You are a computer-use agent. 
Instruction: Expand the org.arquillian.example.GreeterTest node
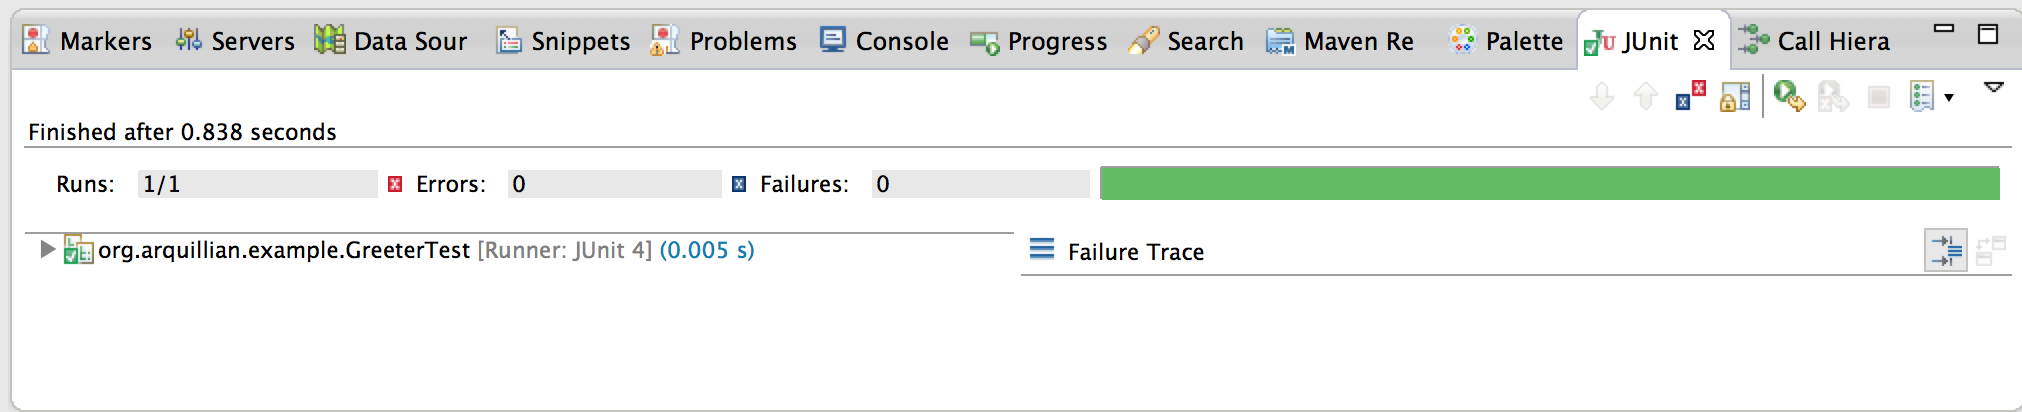click(46, 249)
